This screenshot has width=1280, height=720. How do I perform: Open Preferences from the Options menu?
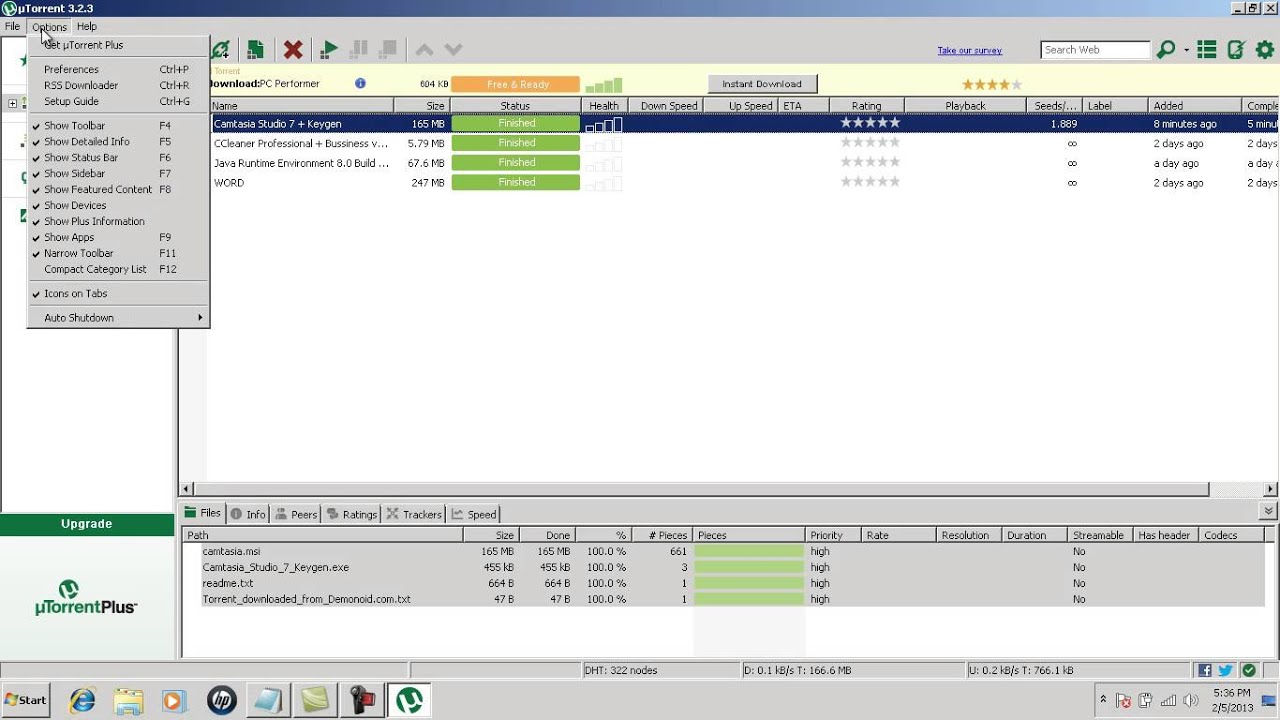118,70
